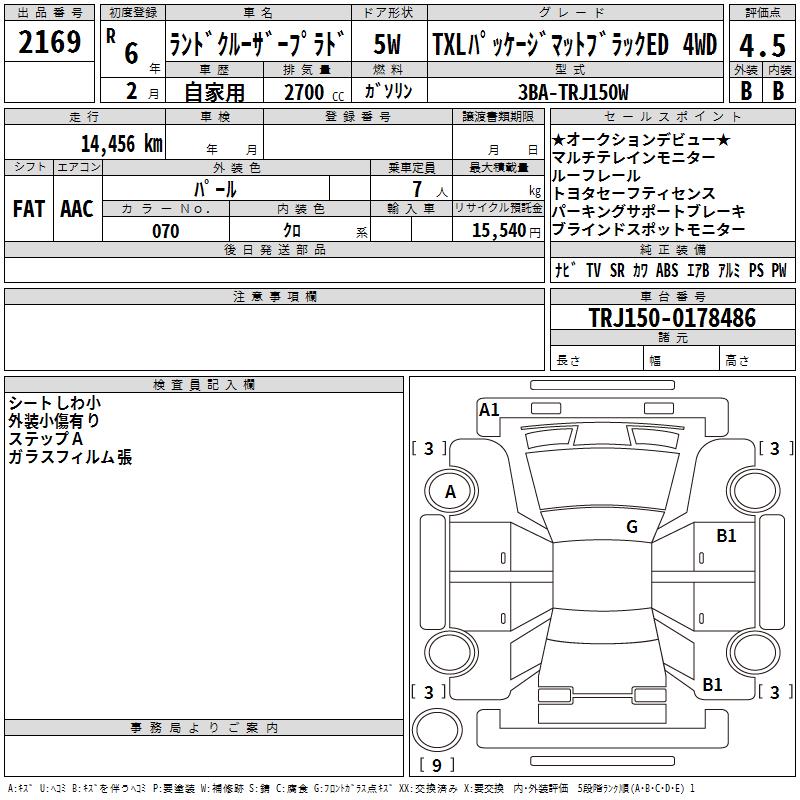Click the トヨタセーフティセンス sales point
This screenshot has height=800, width=800.
[634, 193]
